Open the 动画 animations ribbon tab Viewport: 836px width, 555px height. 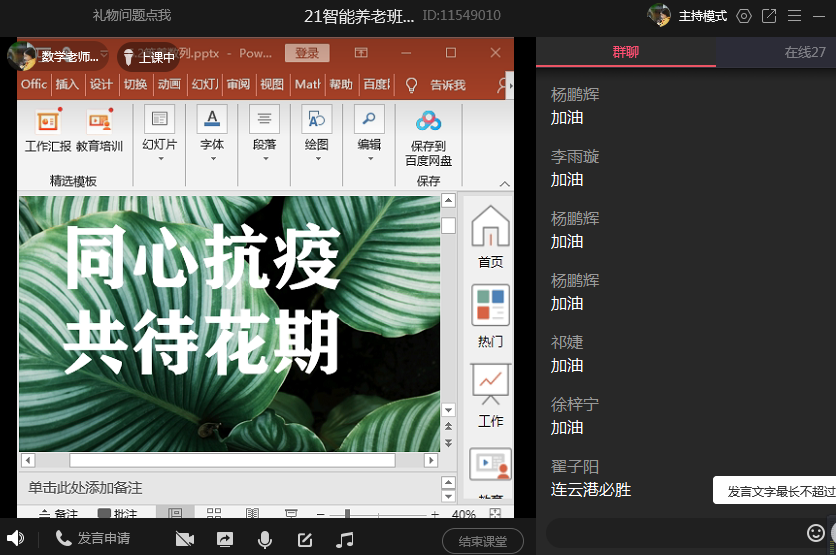(169, 84)
